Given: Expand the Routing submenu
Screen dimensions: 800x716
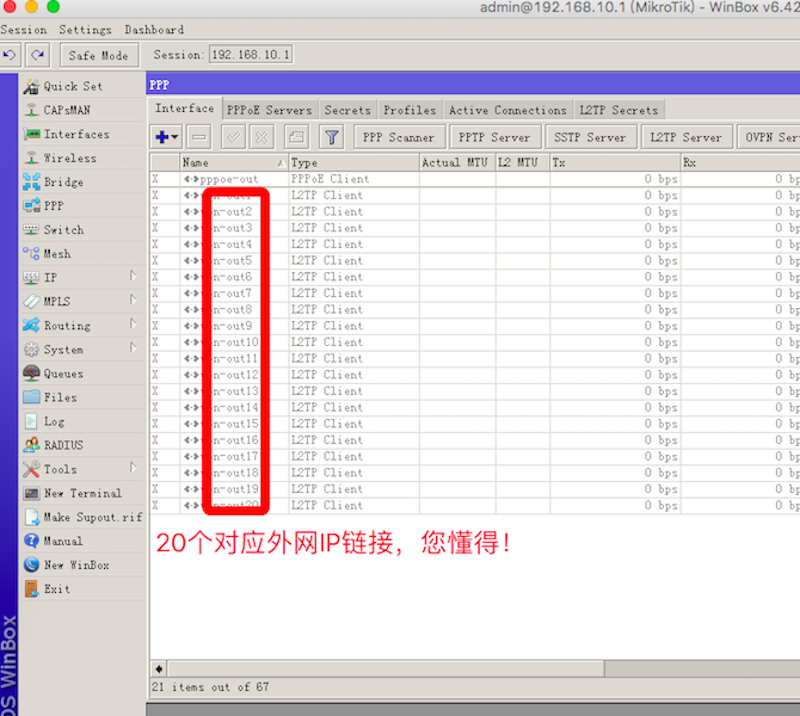Looking at the screenshot, I should 66,325.
